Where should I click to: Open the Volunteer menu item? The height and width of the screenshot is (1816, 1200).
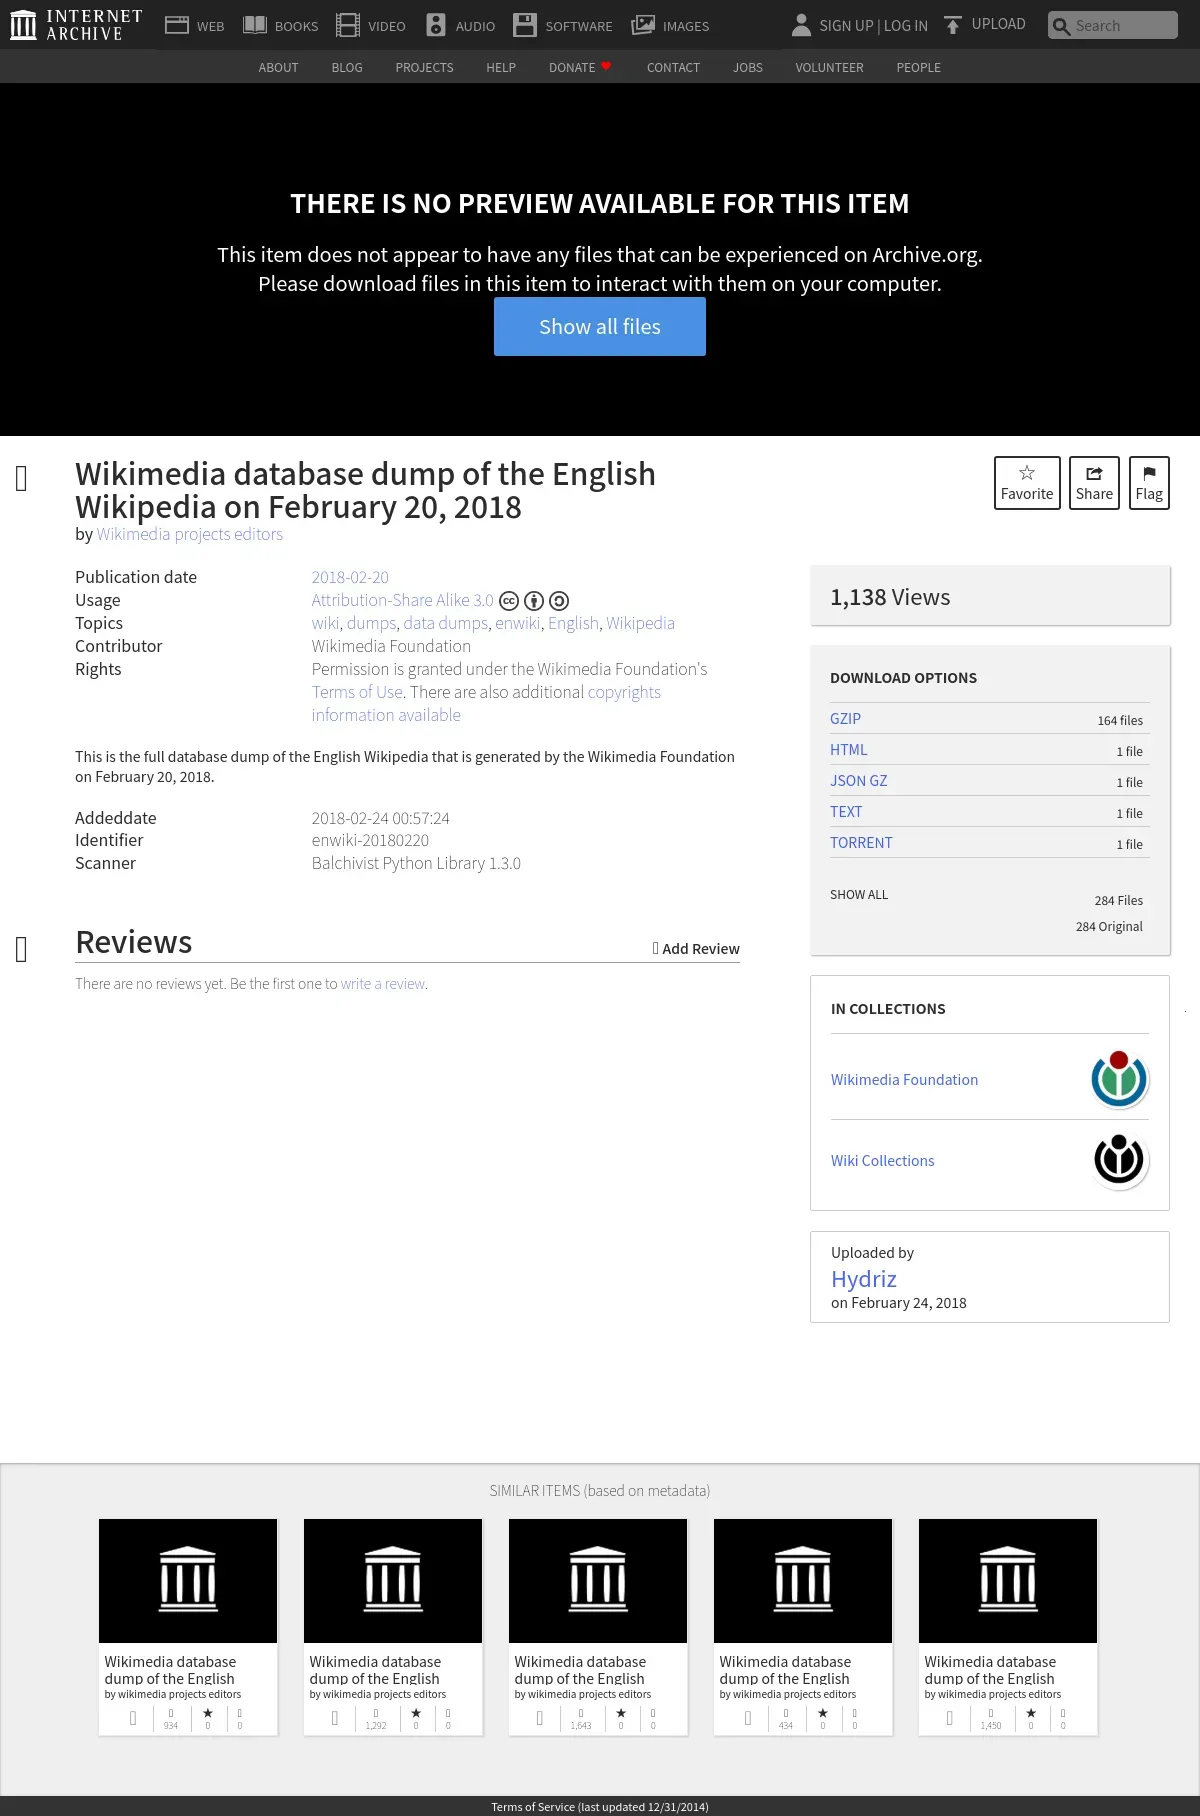(x=829, y=67)
